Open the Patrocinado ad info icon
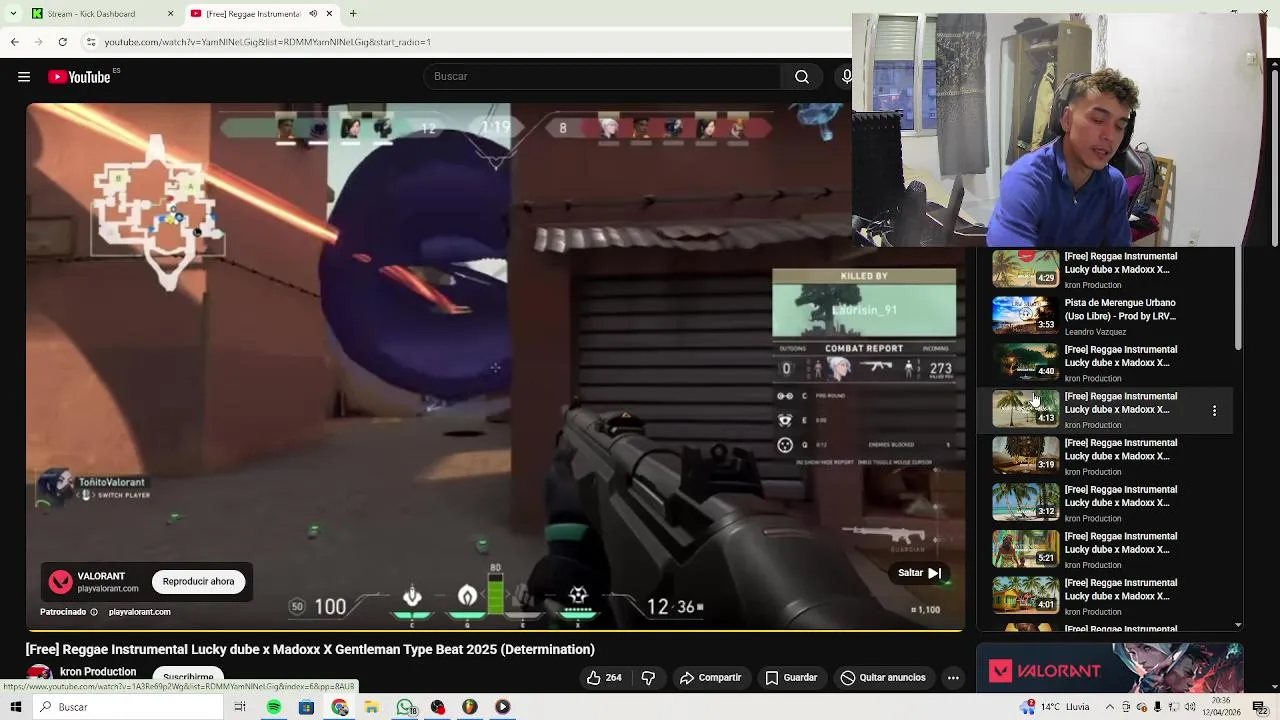Screen dimensions: 1280x720 [x=94, y=612]
